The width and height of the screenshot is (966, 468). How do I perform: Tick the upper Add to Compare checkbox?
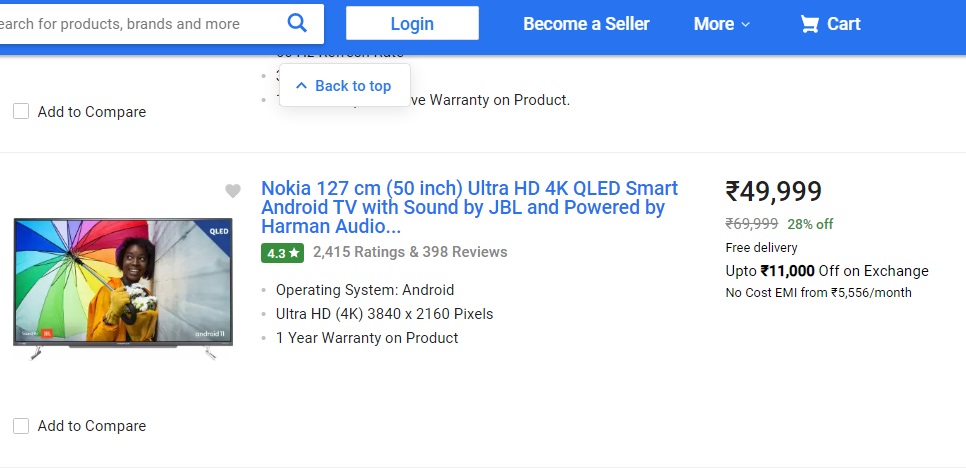click(x=21, y=112)
